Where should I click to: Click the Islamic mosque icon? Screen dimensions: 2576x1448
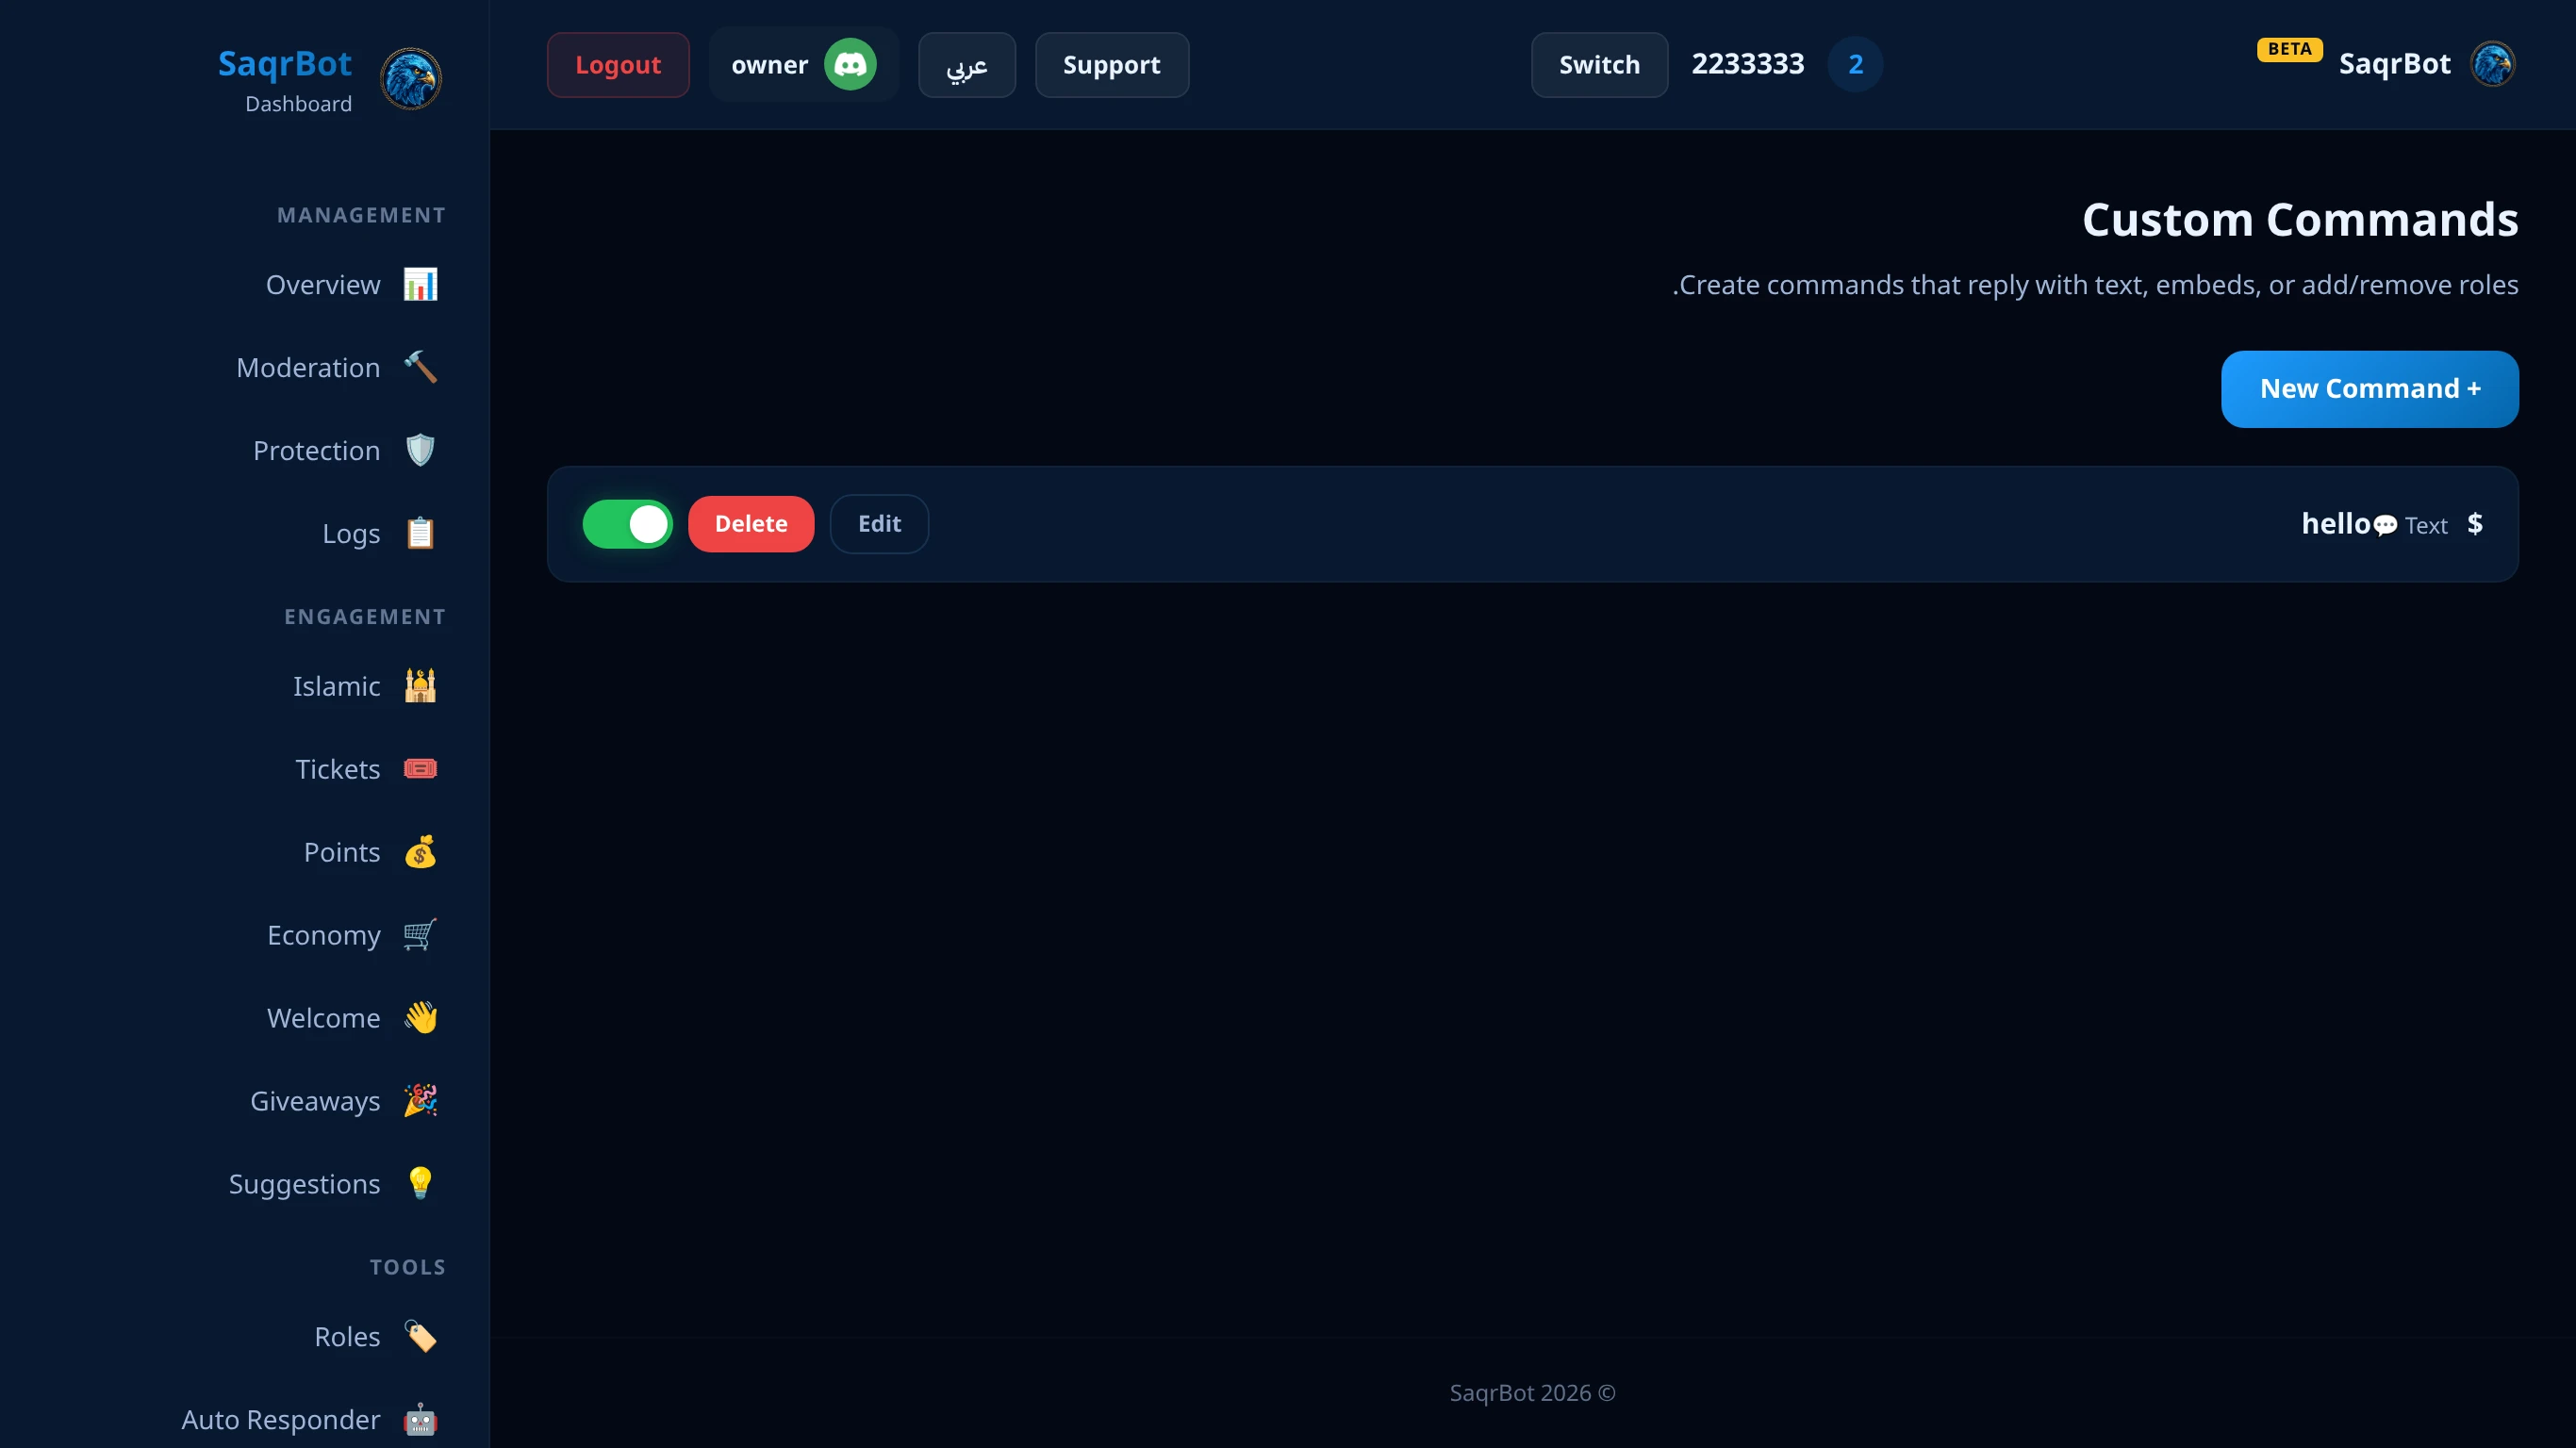point(420,686)
